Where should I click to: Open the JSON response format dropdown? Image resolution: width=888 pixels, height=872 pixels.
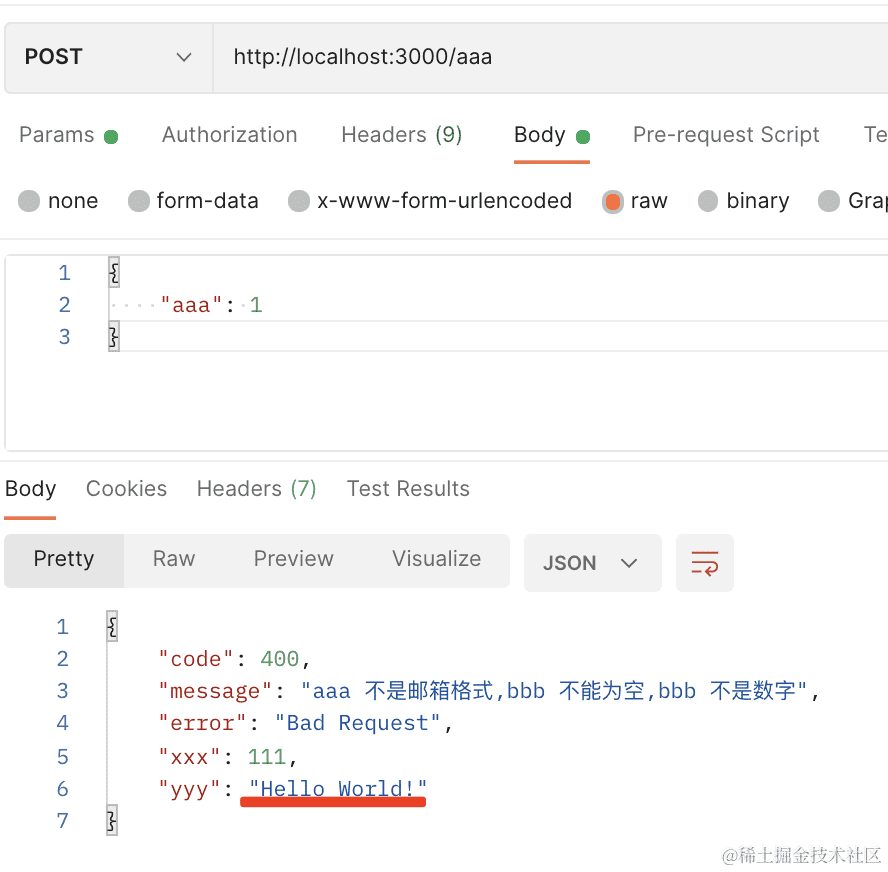[591, 563]
